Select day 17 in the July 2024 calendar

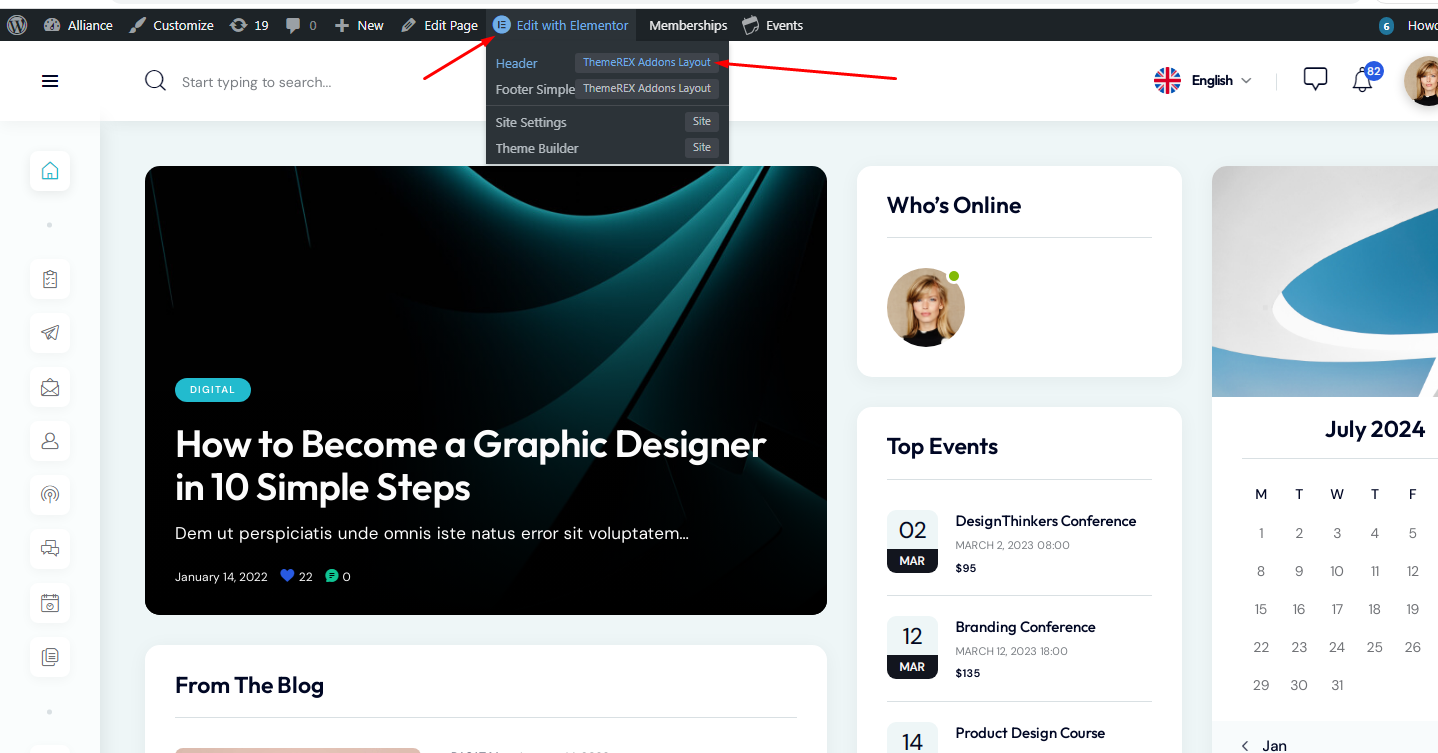coord(1337,609)
